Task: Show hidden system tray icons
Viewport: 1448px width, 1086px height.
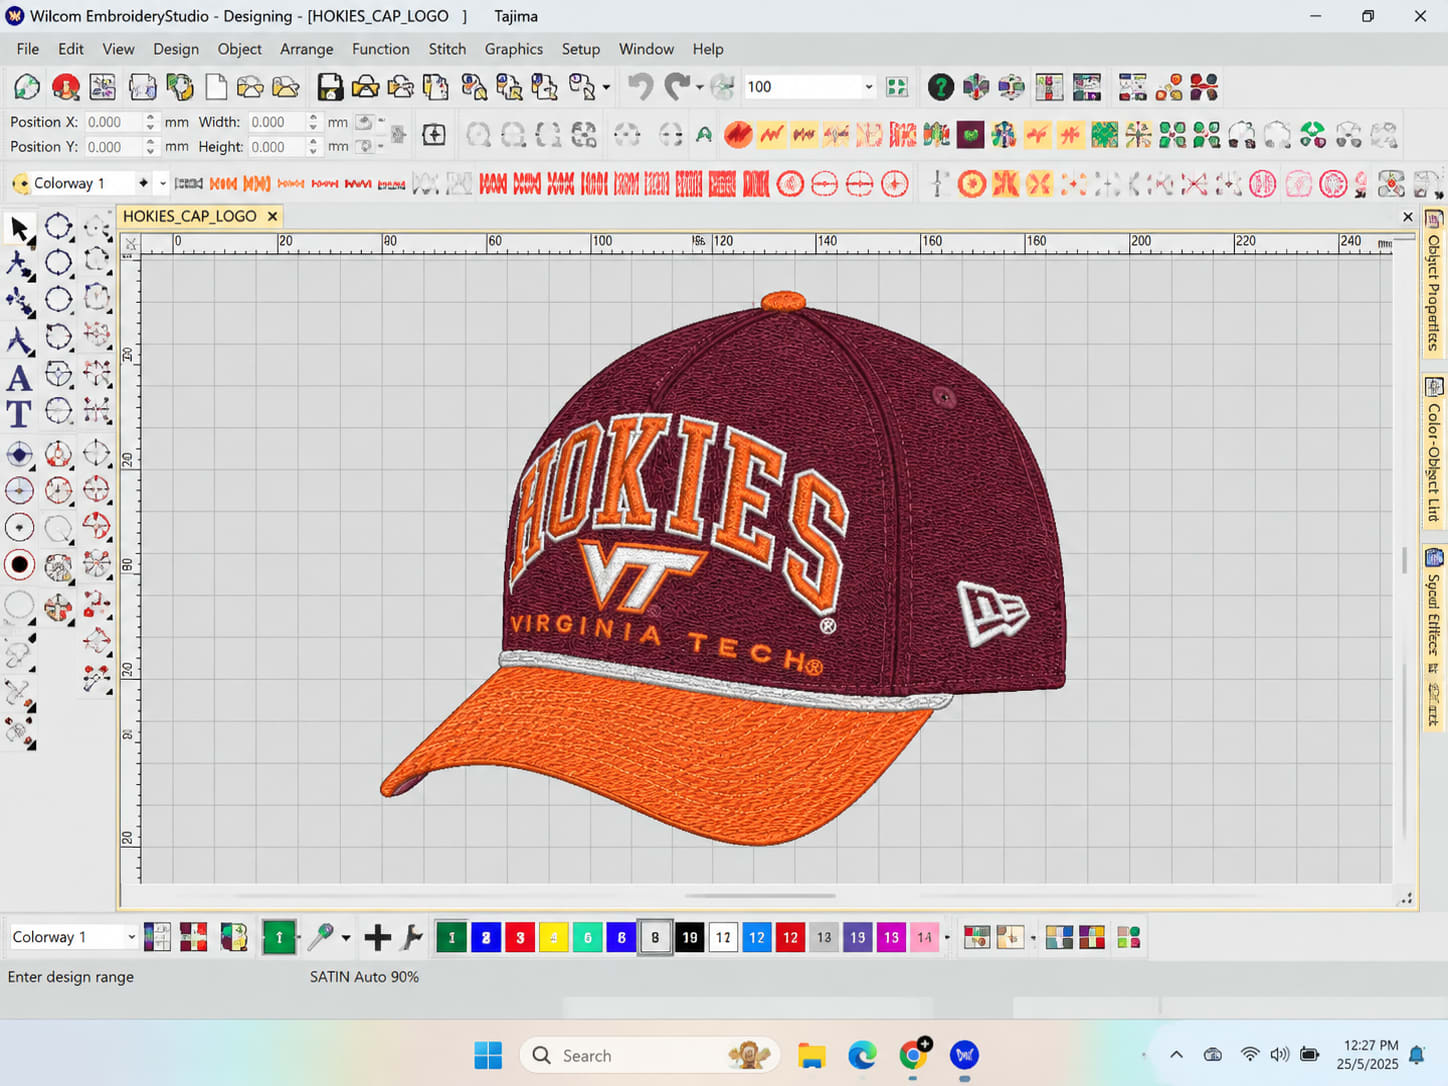Action: 1176,1055
